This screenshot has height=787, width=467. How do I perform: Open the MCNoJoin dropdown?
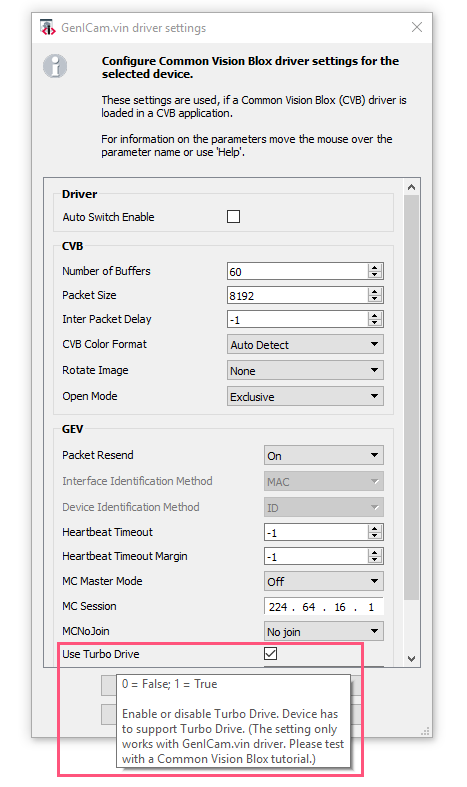[x=324, y=631]
